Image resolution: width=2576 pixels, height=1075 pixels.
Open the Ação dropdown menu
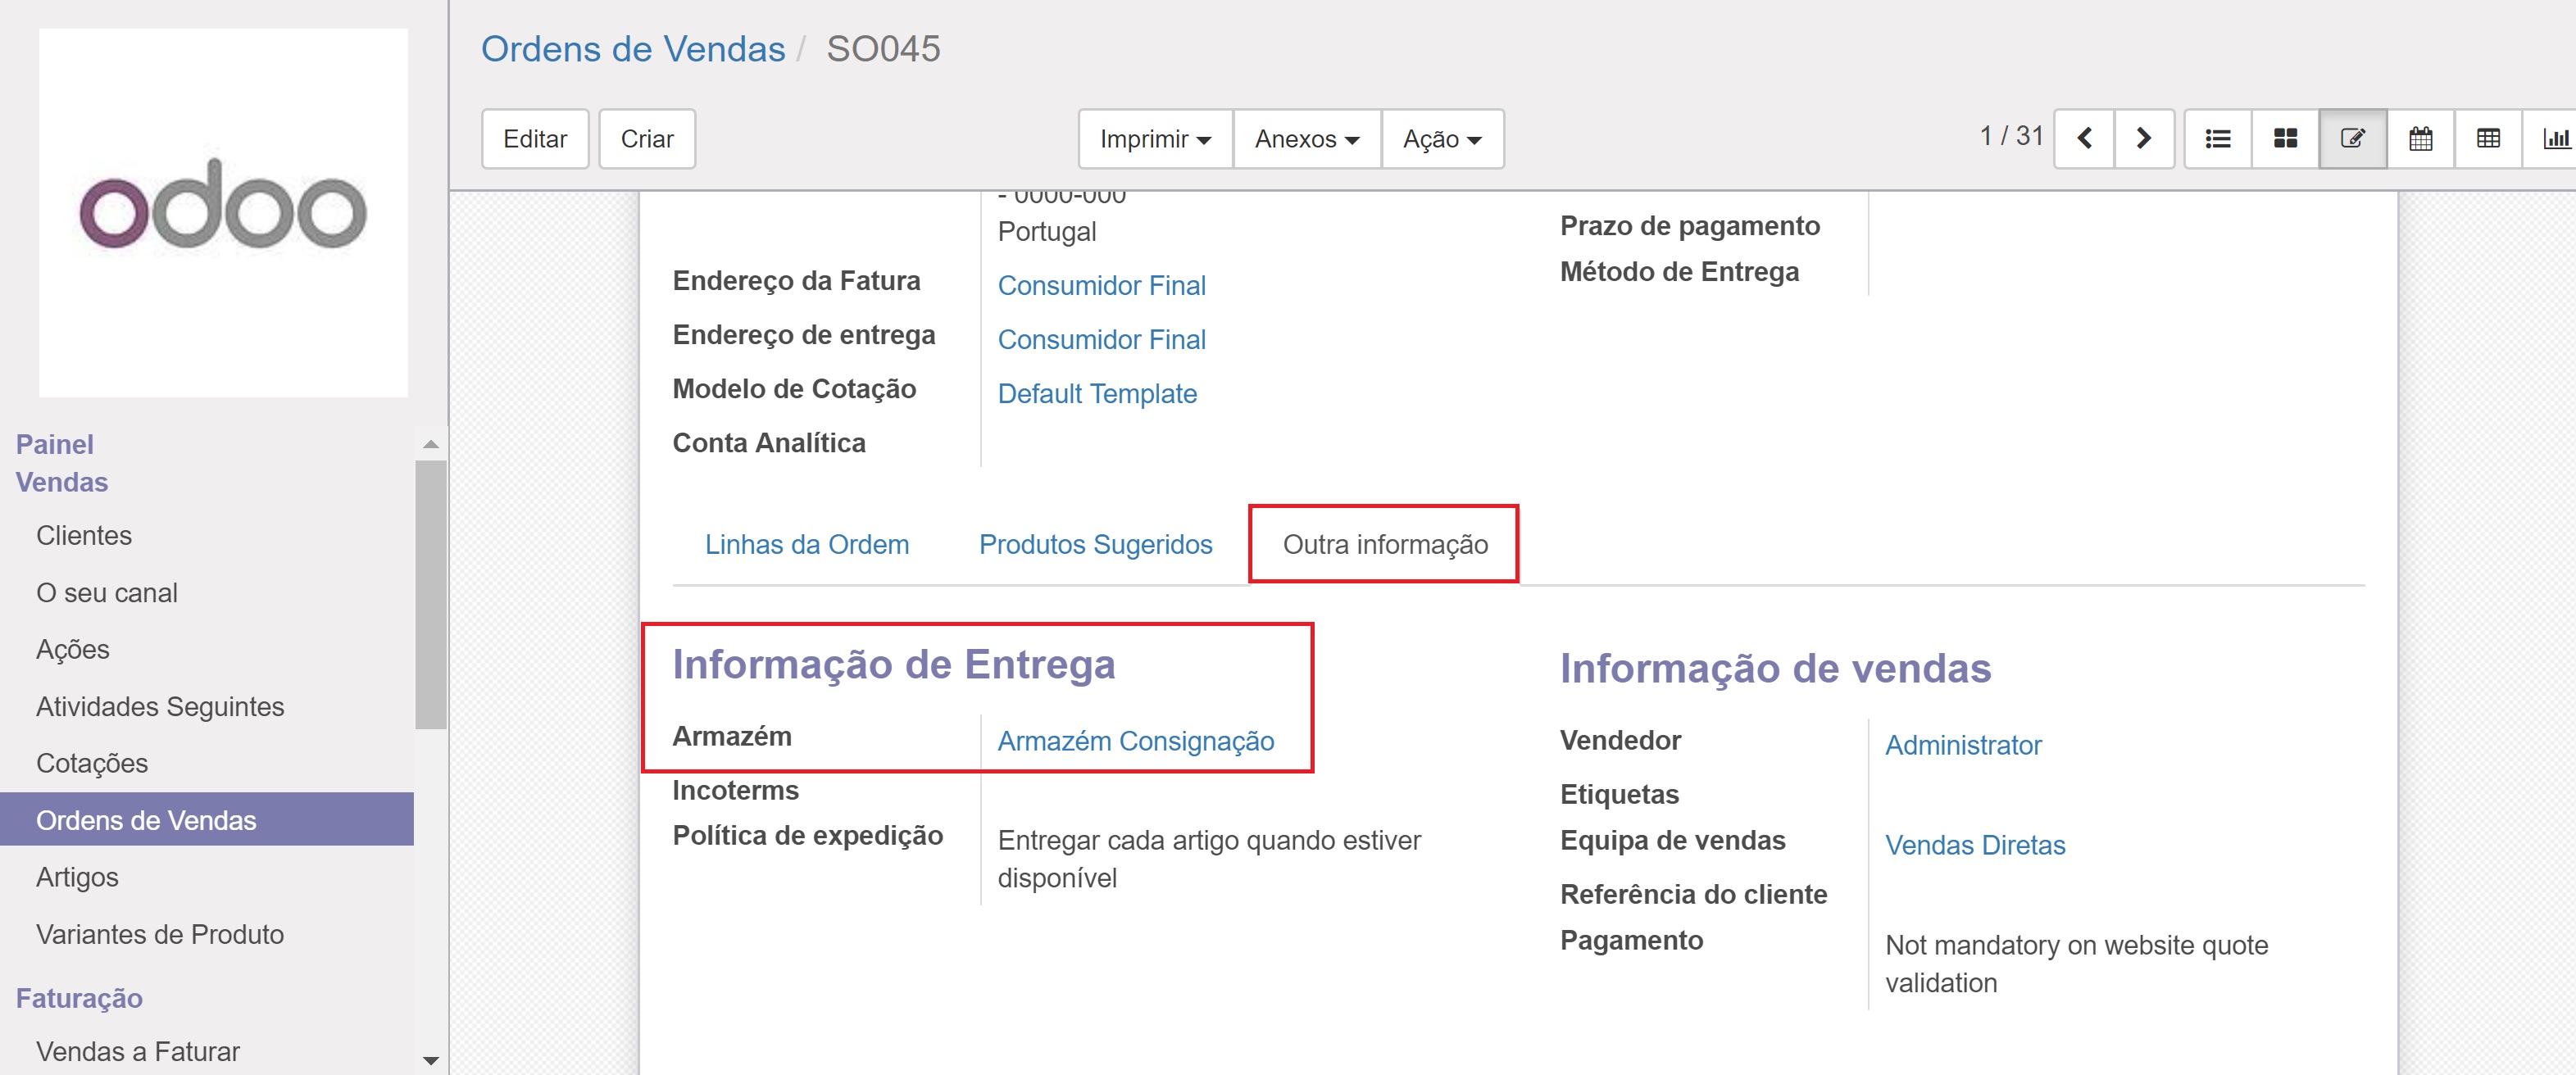[x=1441, y=139]
